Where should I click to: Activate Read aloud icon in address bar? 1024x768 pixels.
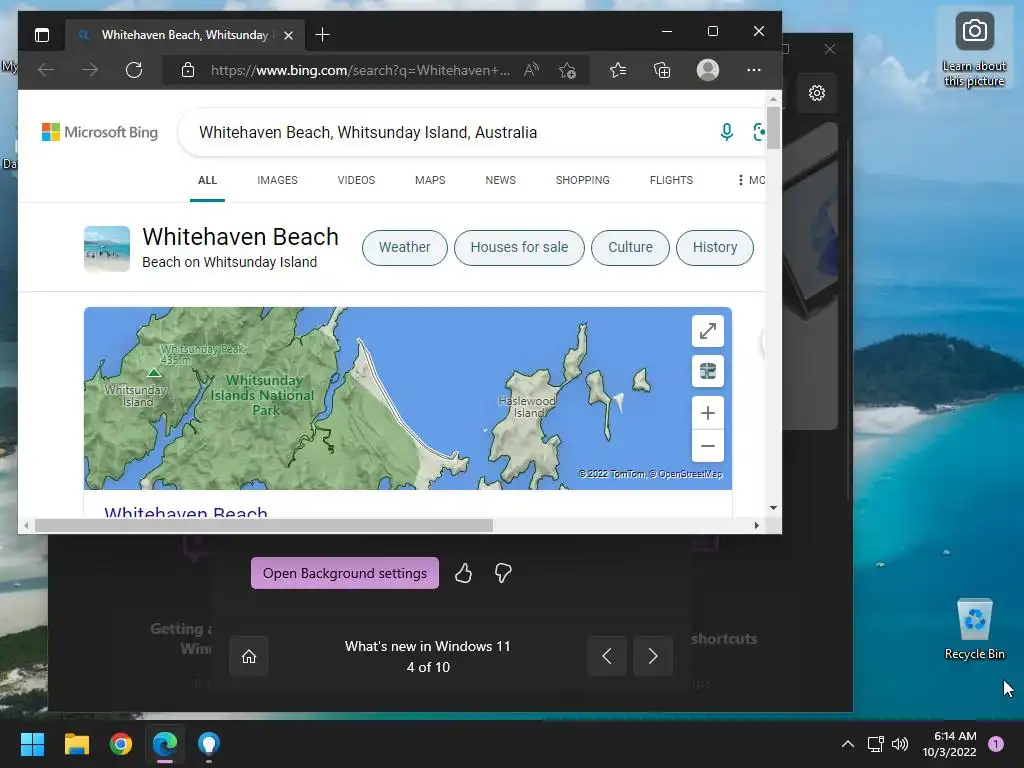click(531, 70)
